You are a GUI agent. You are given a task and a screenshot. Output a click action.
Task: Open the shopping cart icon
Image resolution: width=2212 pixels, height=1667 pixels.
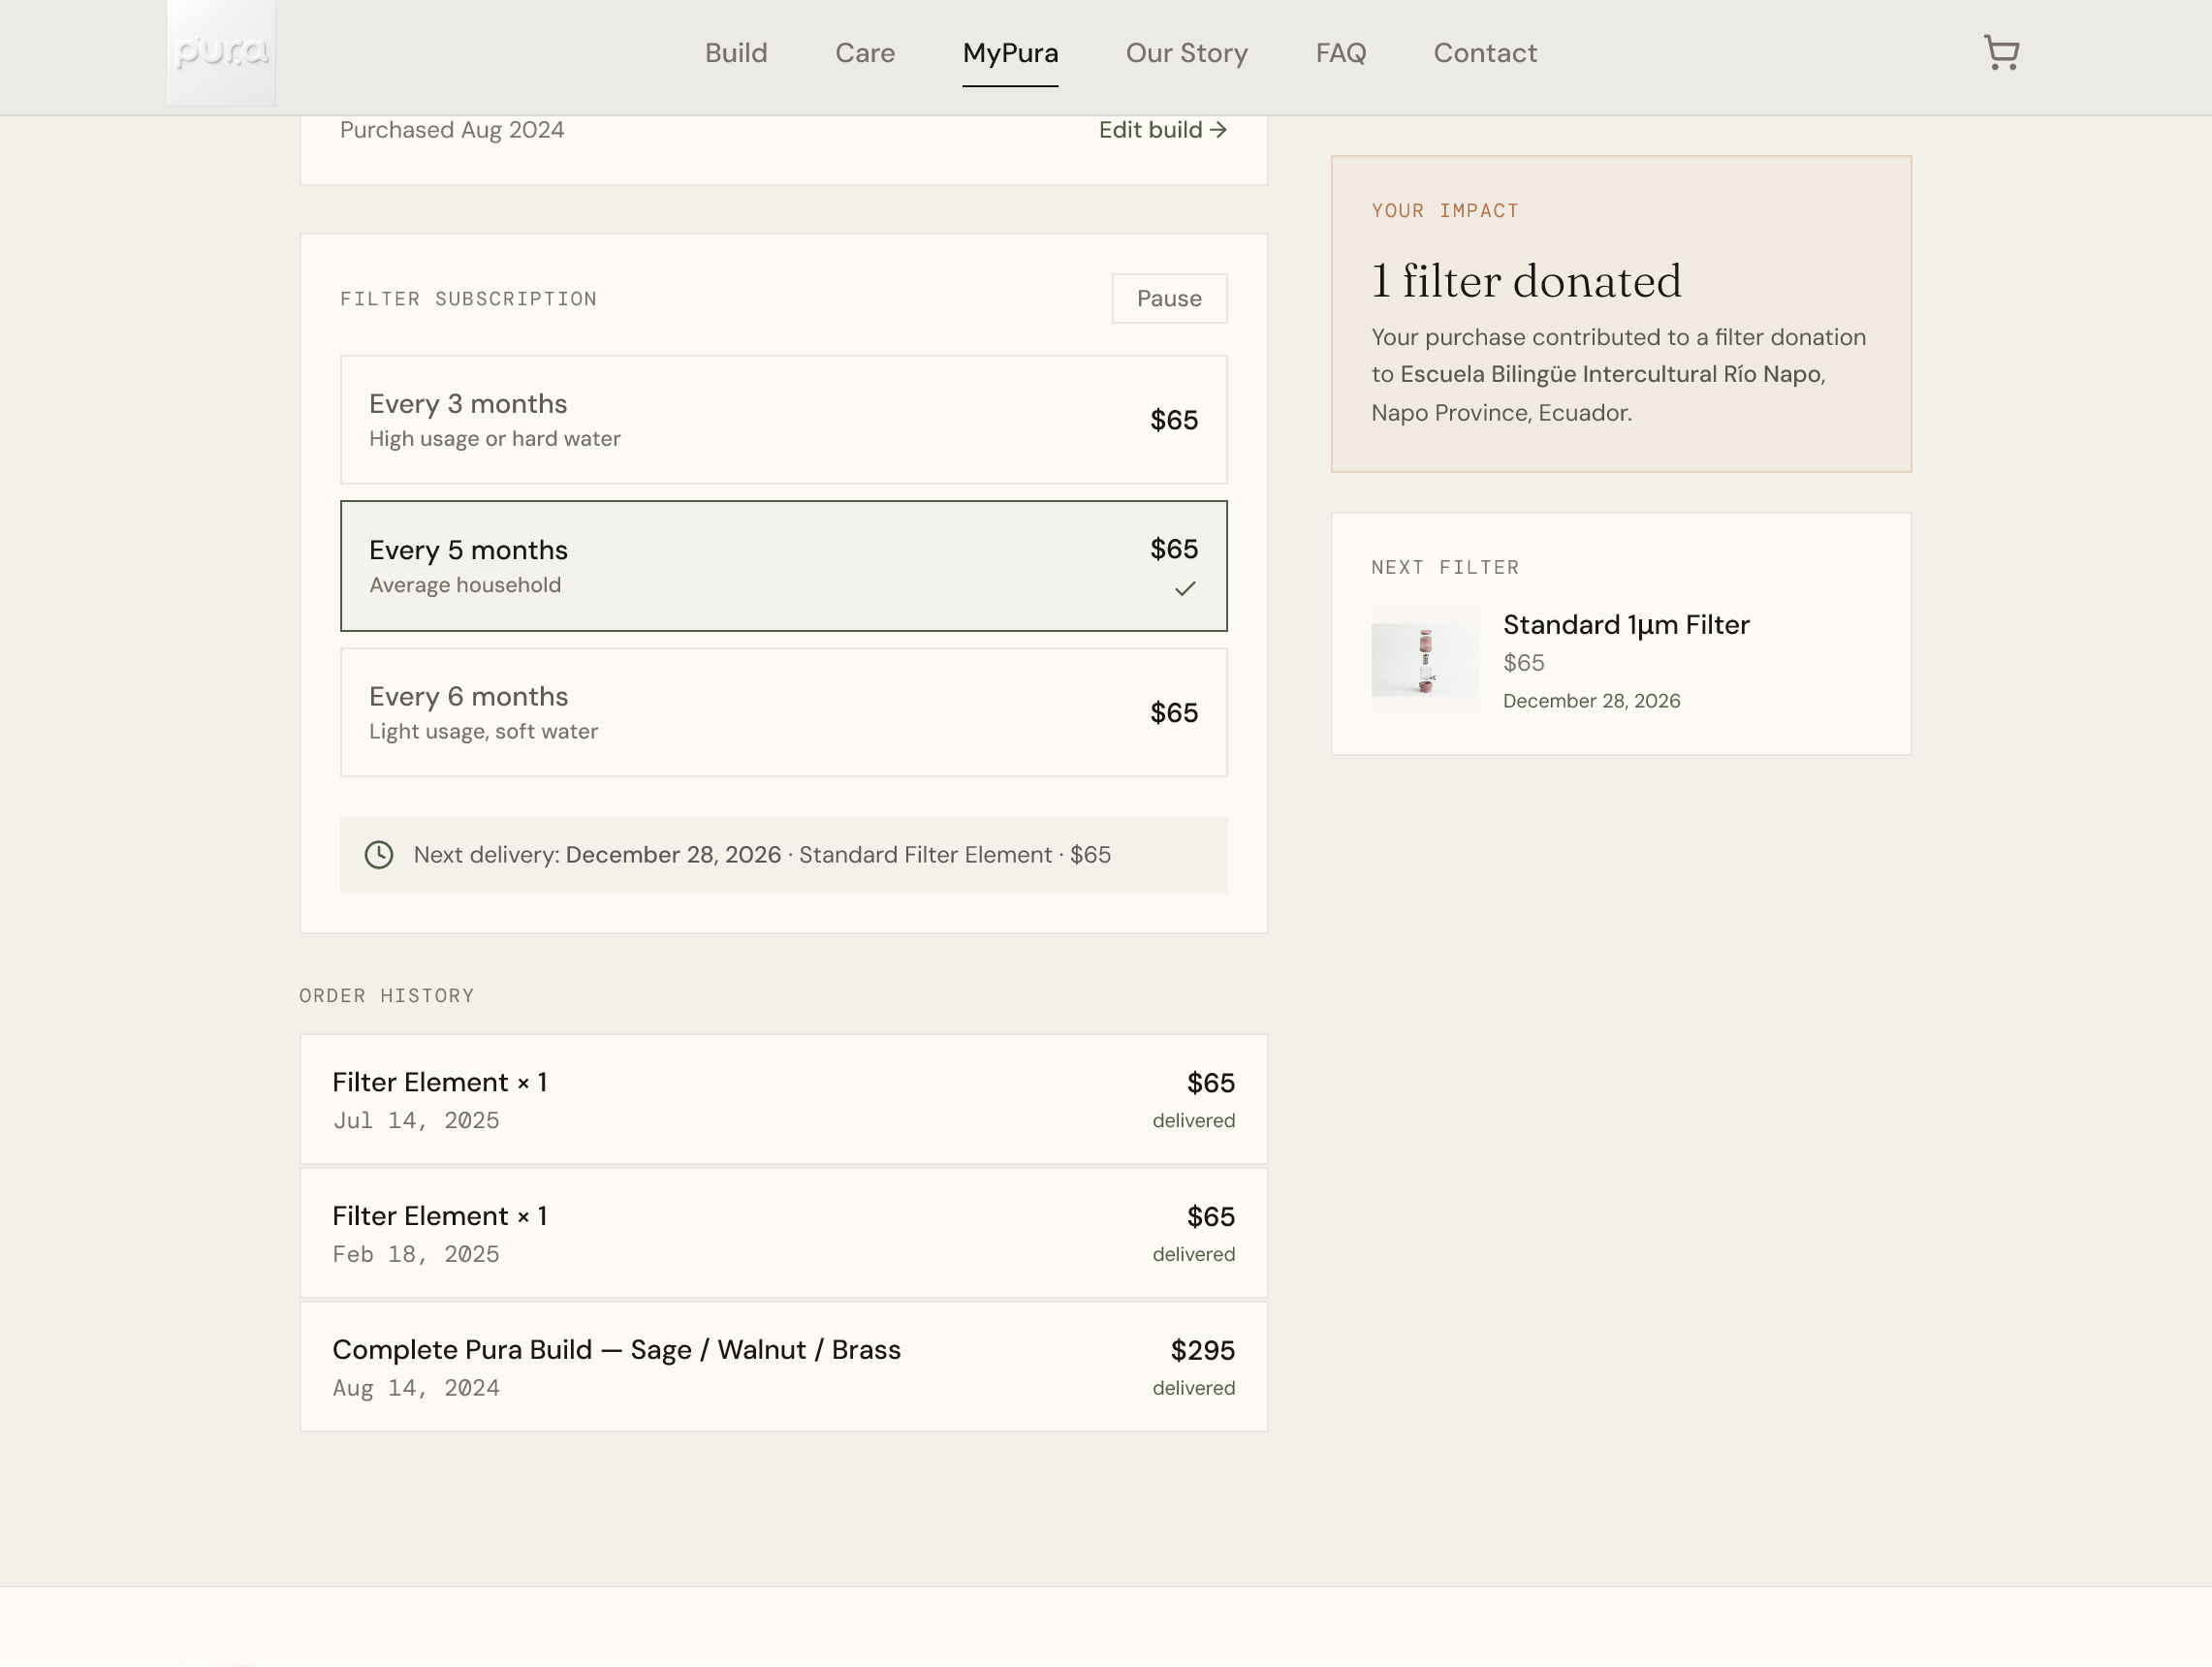(2001, 53)
